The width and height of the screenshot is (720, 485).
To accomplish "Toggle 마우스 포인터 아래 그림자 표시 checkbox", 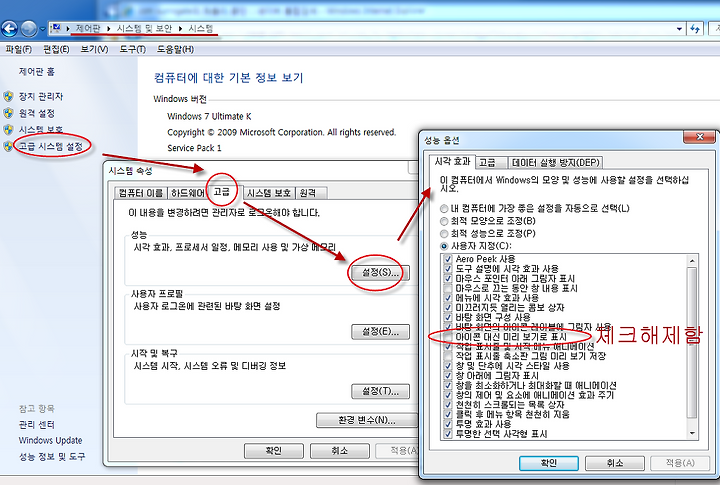I will (448, 278).
